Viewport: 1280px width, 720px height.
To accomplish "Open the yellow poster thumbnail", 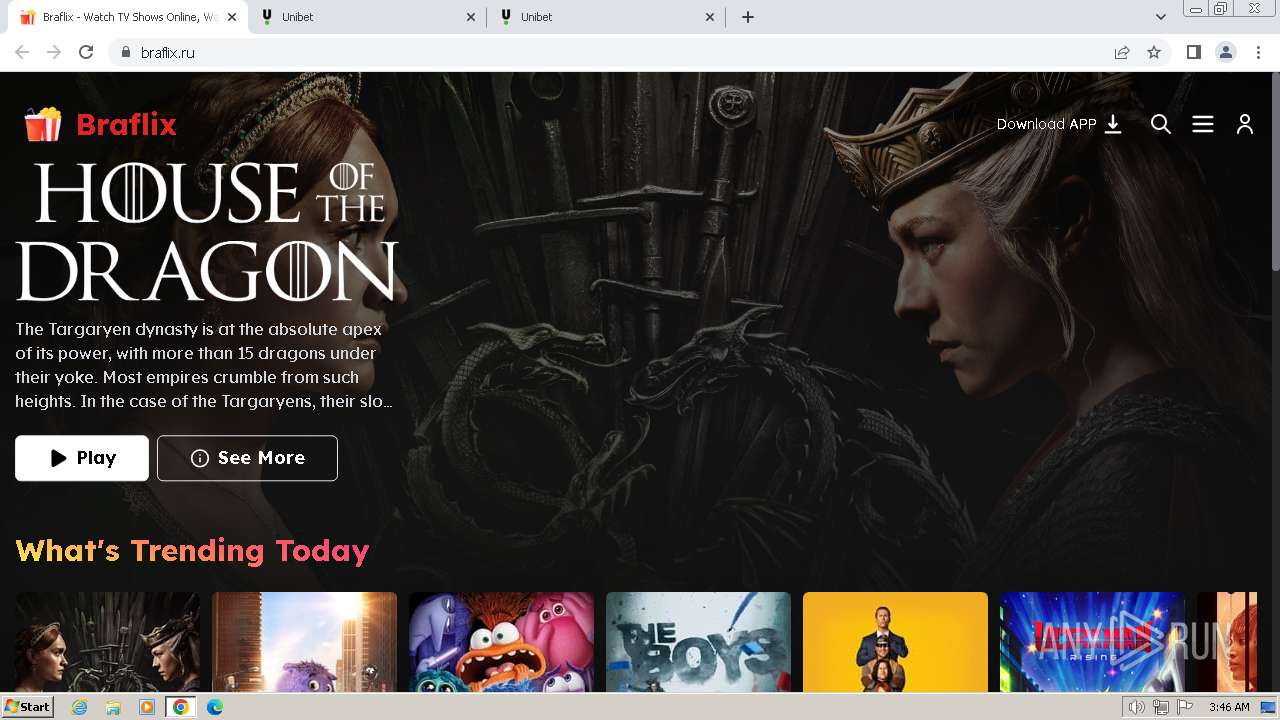I will (x=895, y=641).
